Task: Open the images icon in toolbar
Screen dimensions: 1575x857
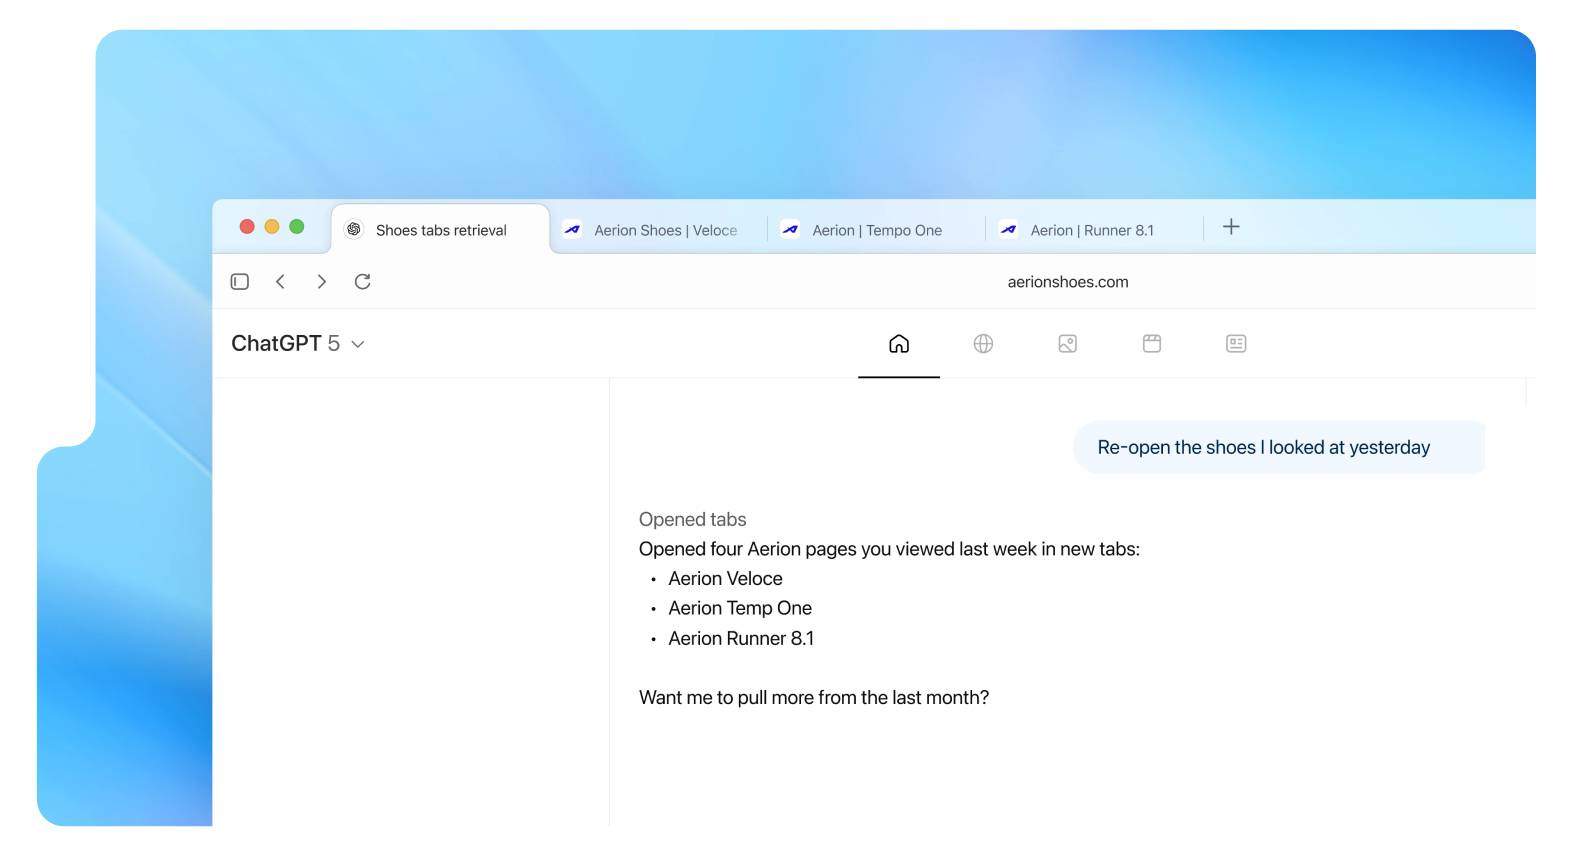Action: pyautogui.click(x=1067, y=344)
